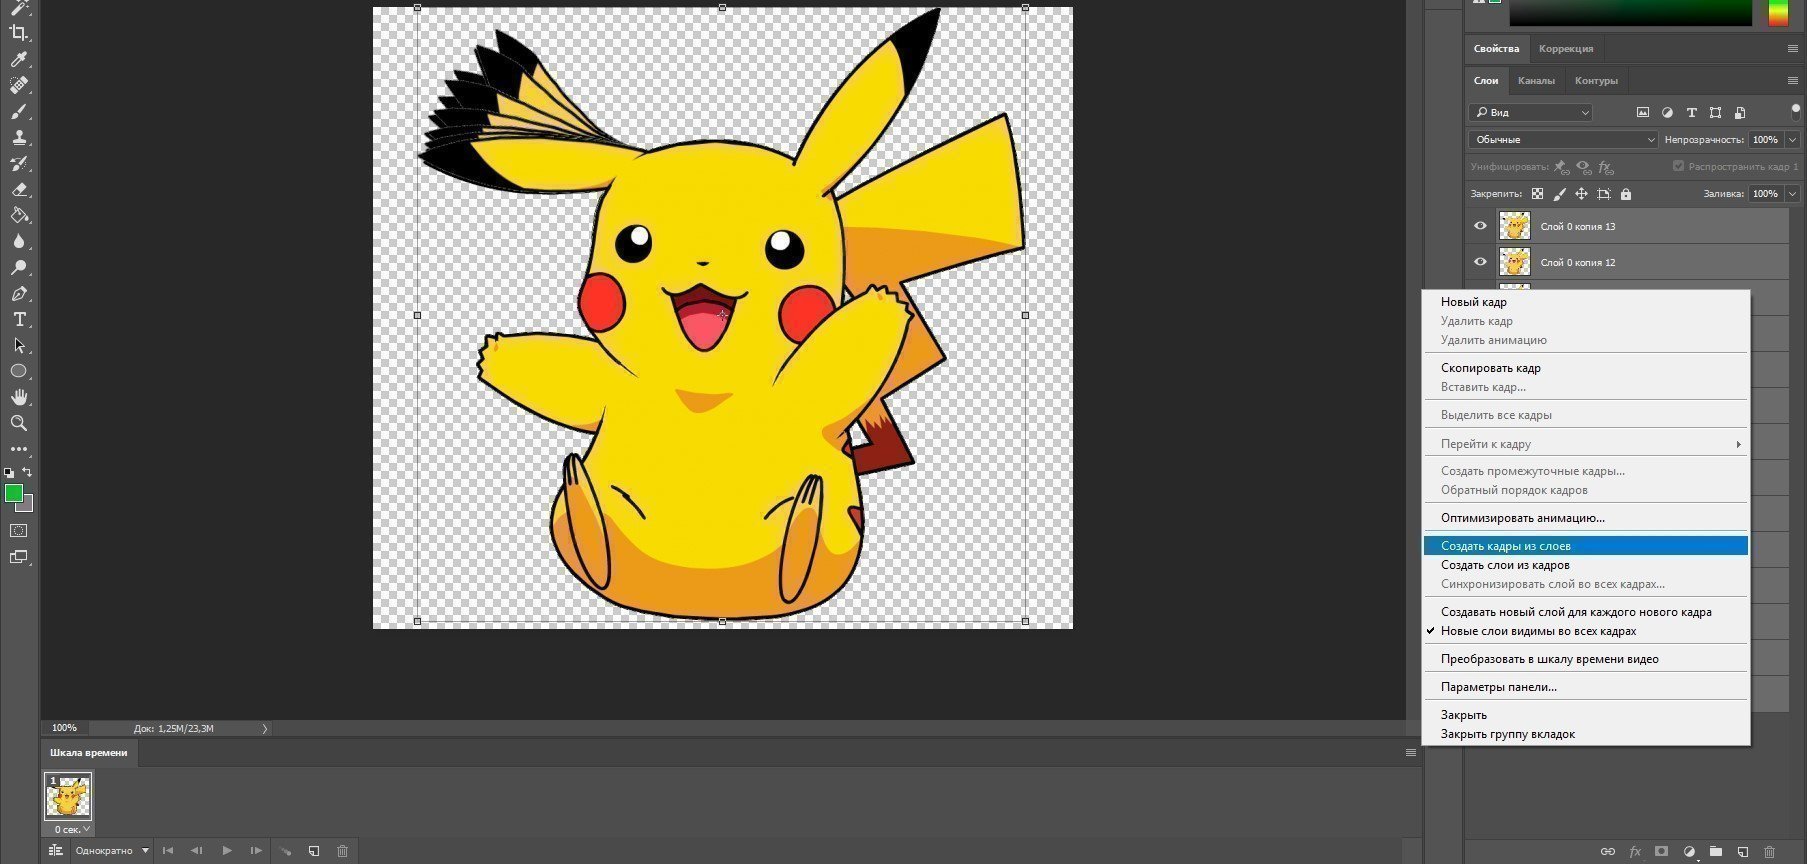
Task: Delete layer with Layers trash icon
Action: tap(1769, 852)
